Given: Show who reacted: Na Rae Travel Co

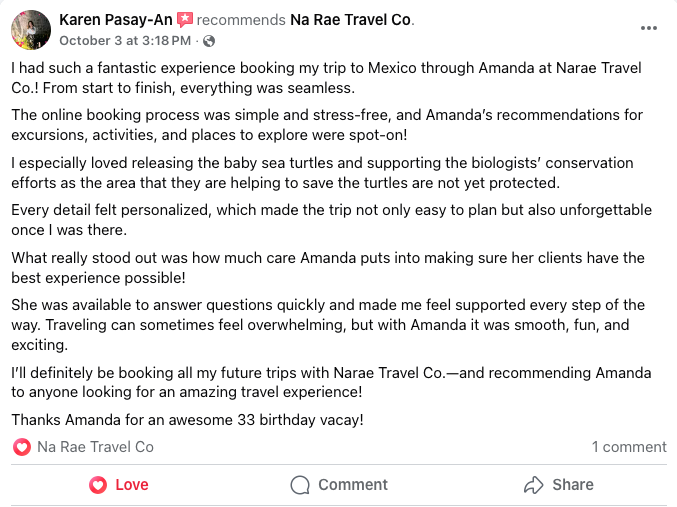Looking at the screenshot, I should tap(95, 447).
